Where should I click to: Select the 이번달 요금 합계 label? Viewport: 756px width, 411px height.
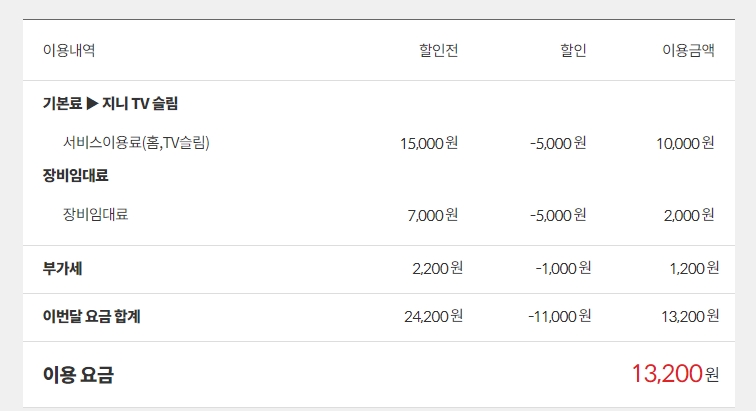point(91,317)
